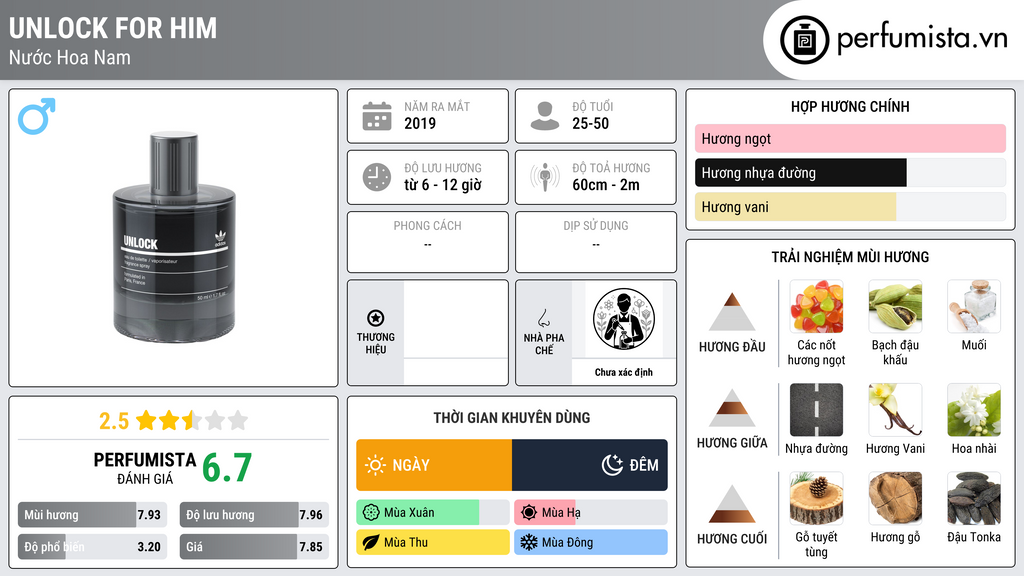The width and height of the screenshot is (1024, 576).
Task: Click the UNLOCK FOR HIM title
Action: tap(112, 28)
